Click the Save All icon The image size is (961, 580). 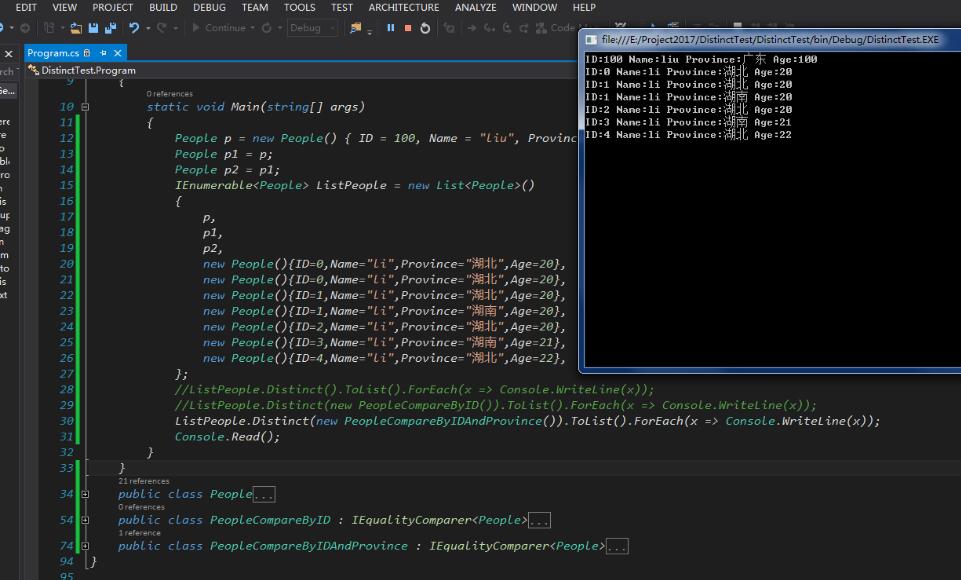(108, 28)
